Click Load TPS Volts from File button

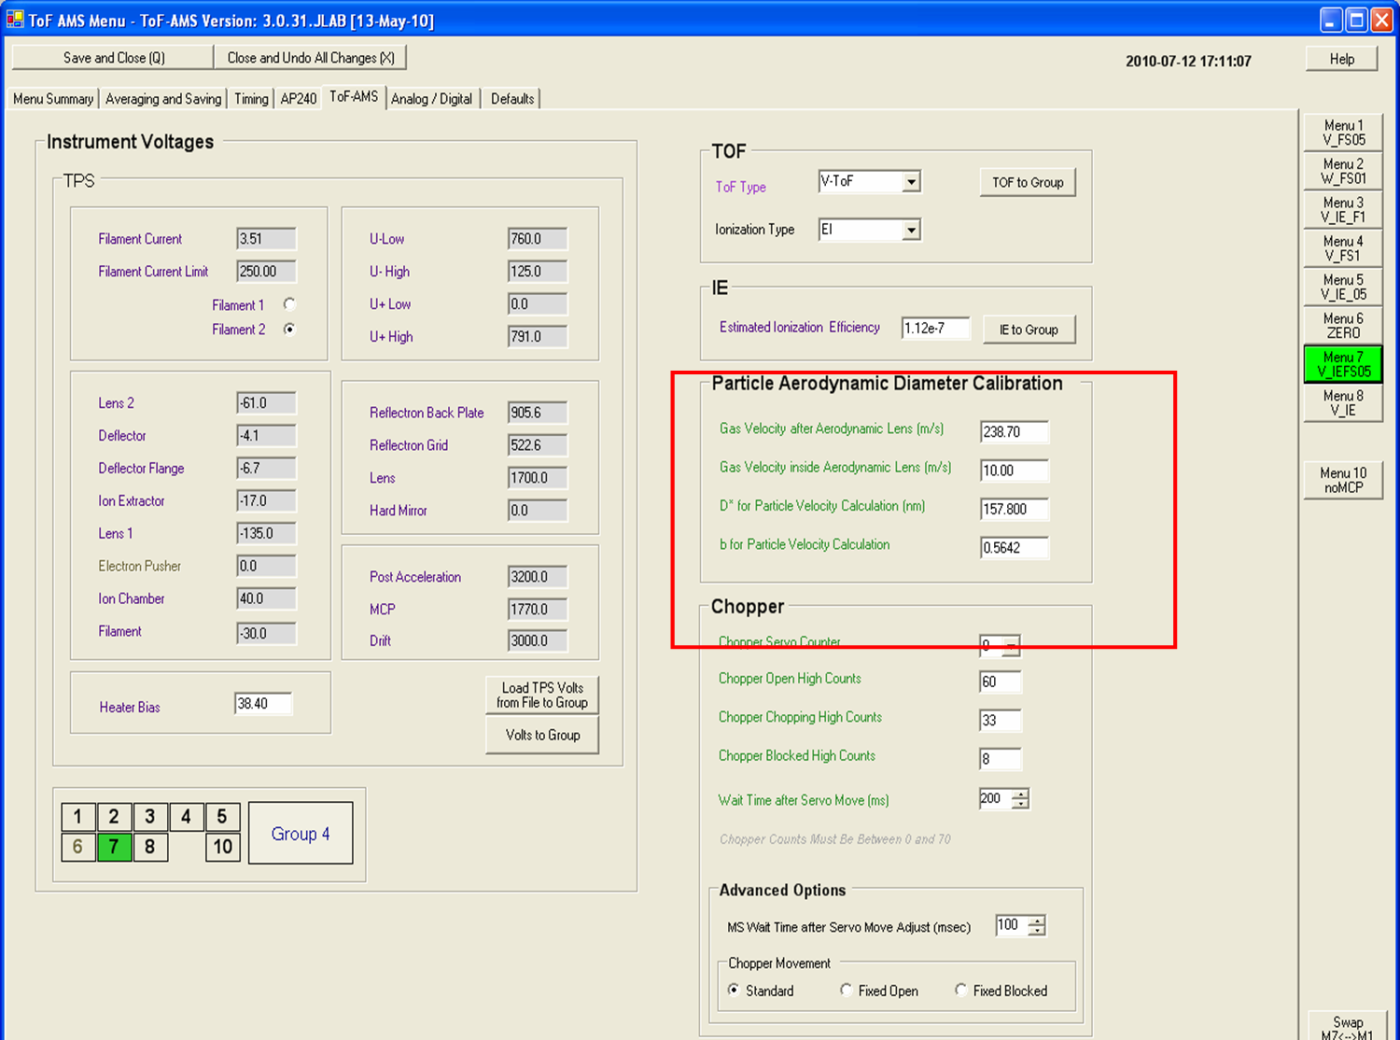542,695
